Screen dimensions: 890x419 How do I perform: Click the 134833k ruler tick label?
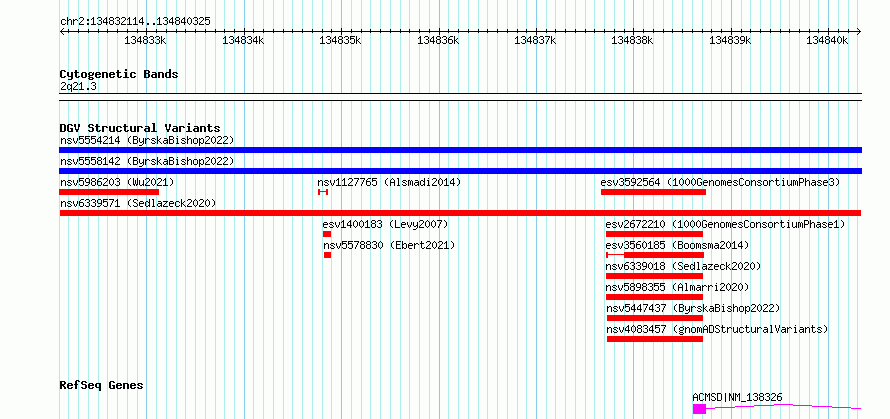[145, 41]
